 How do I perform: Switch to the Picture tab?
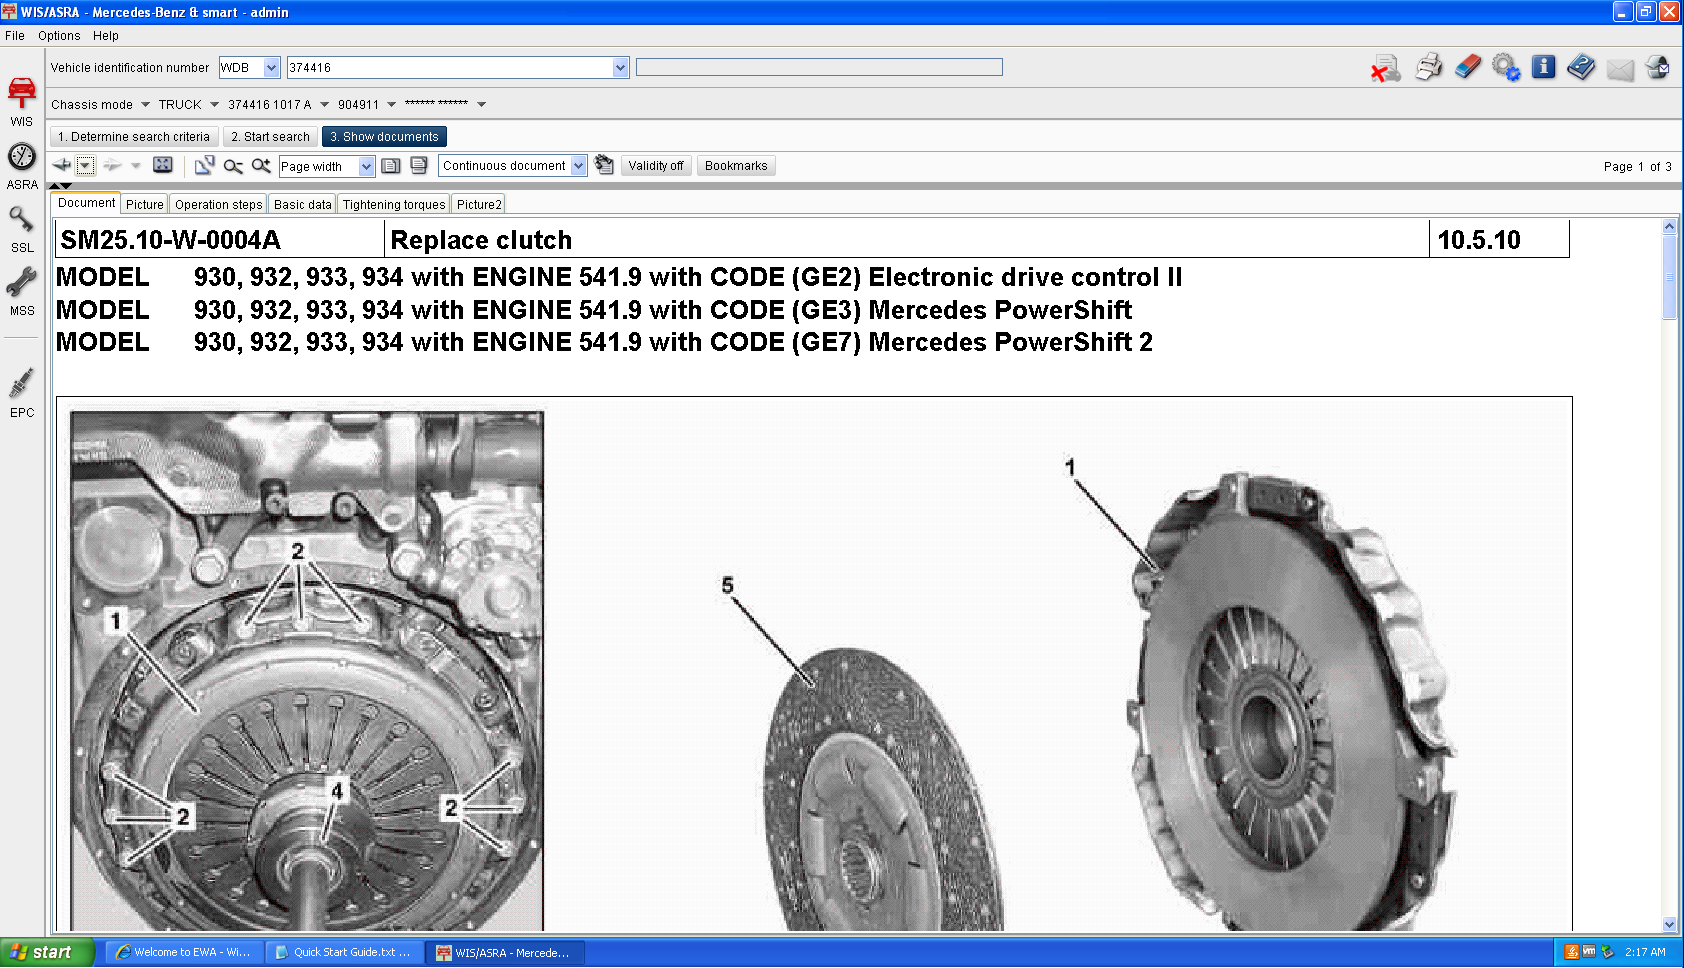[145, 204]
